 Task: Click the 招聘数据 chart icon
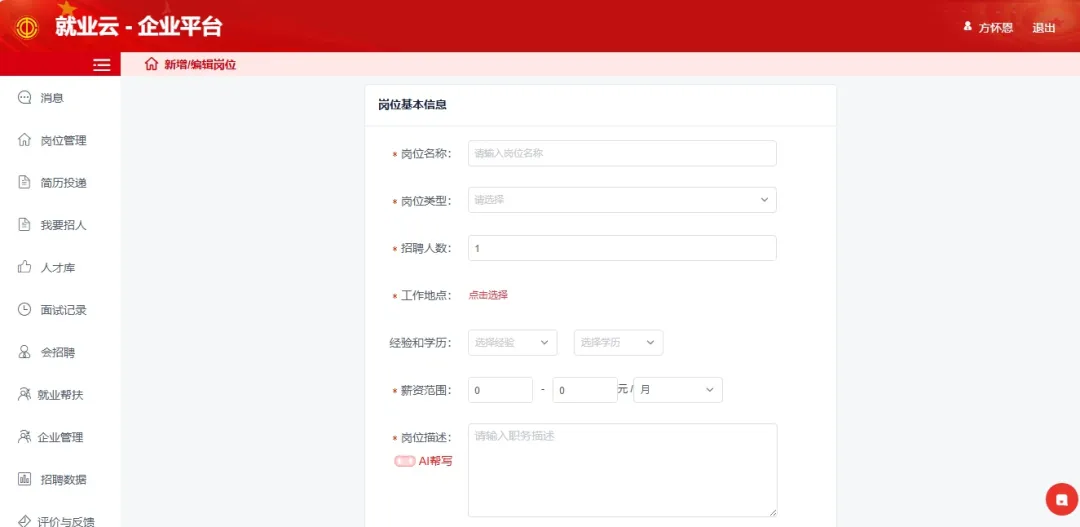click(x=24, y=479)
